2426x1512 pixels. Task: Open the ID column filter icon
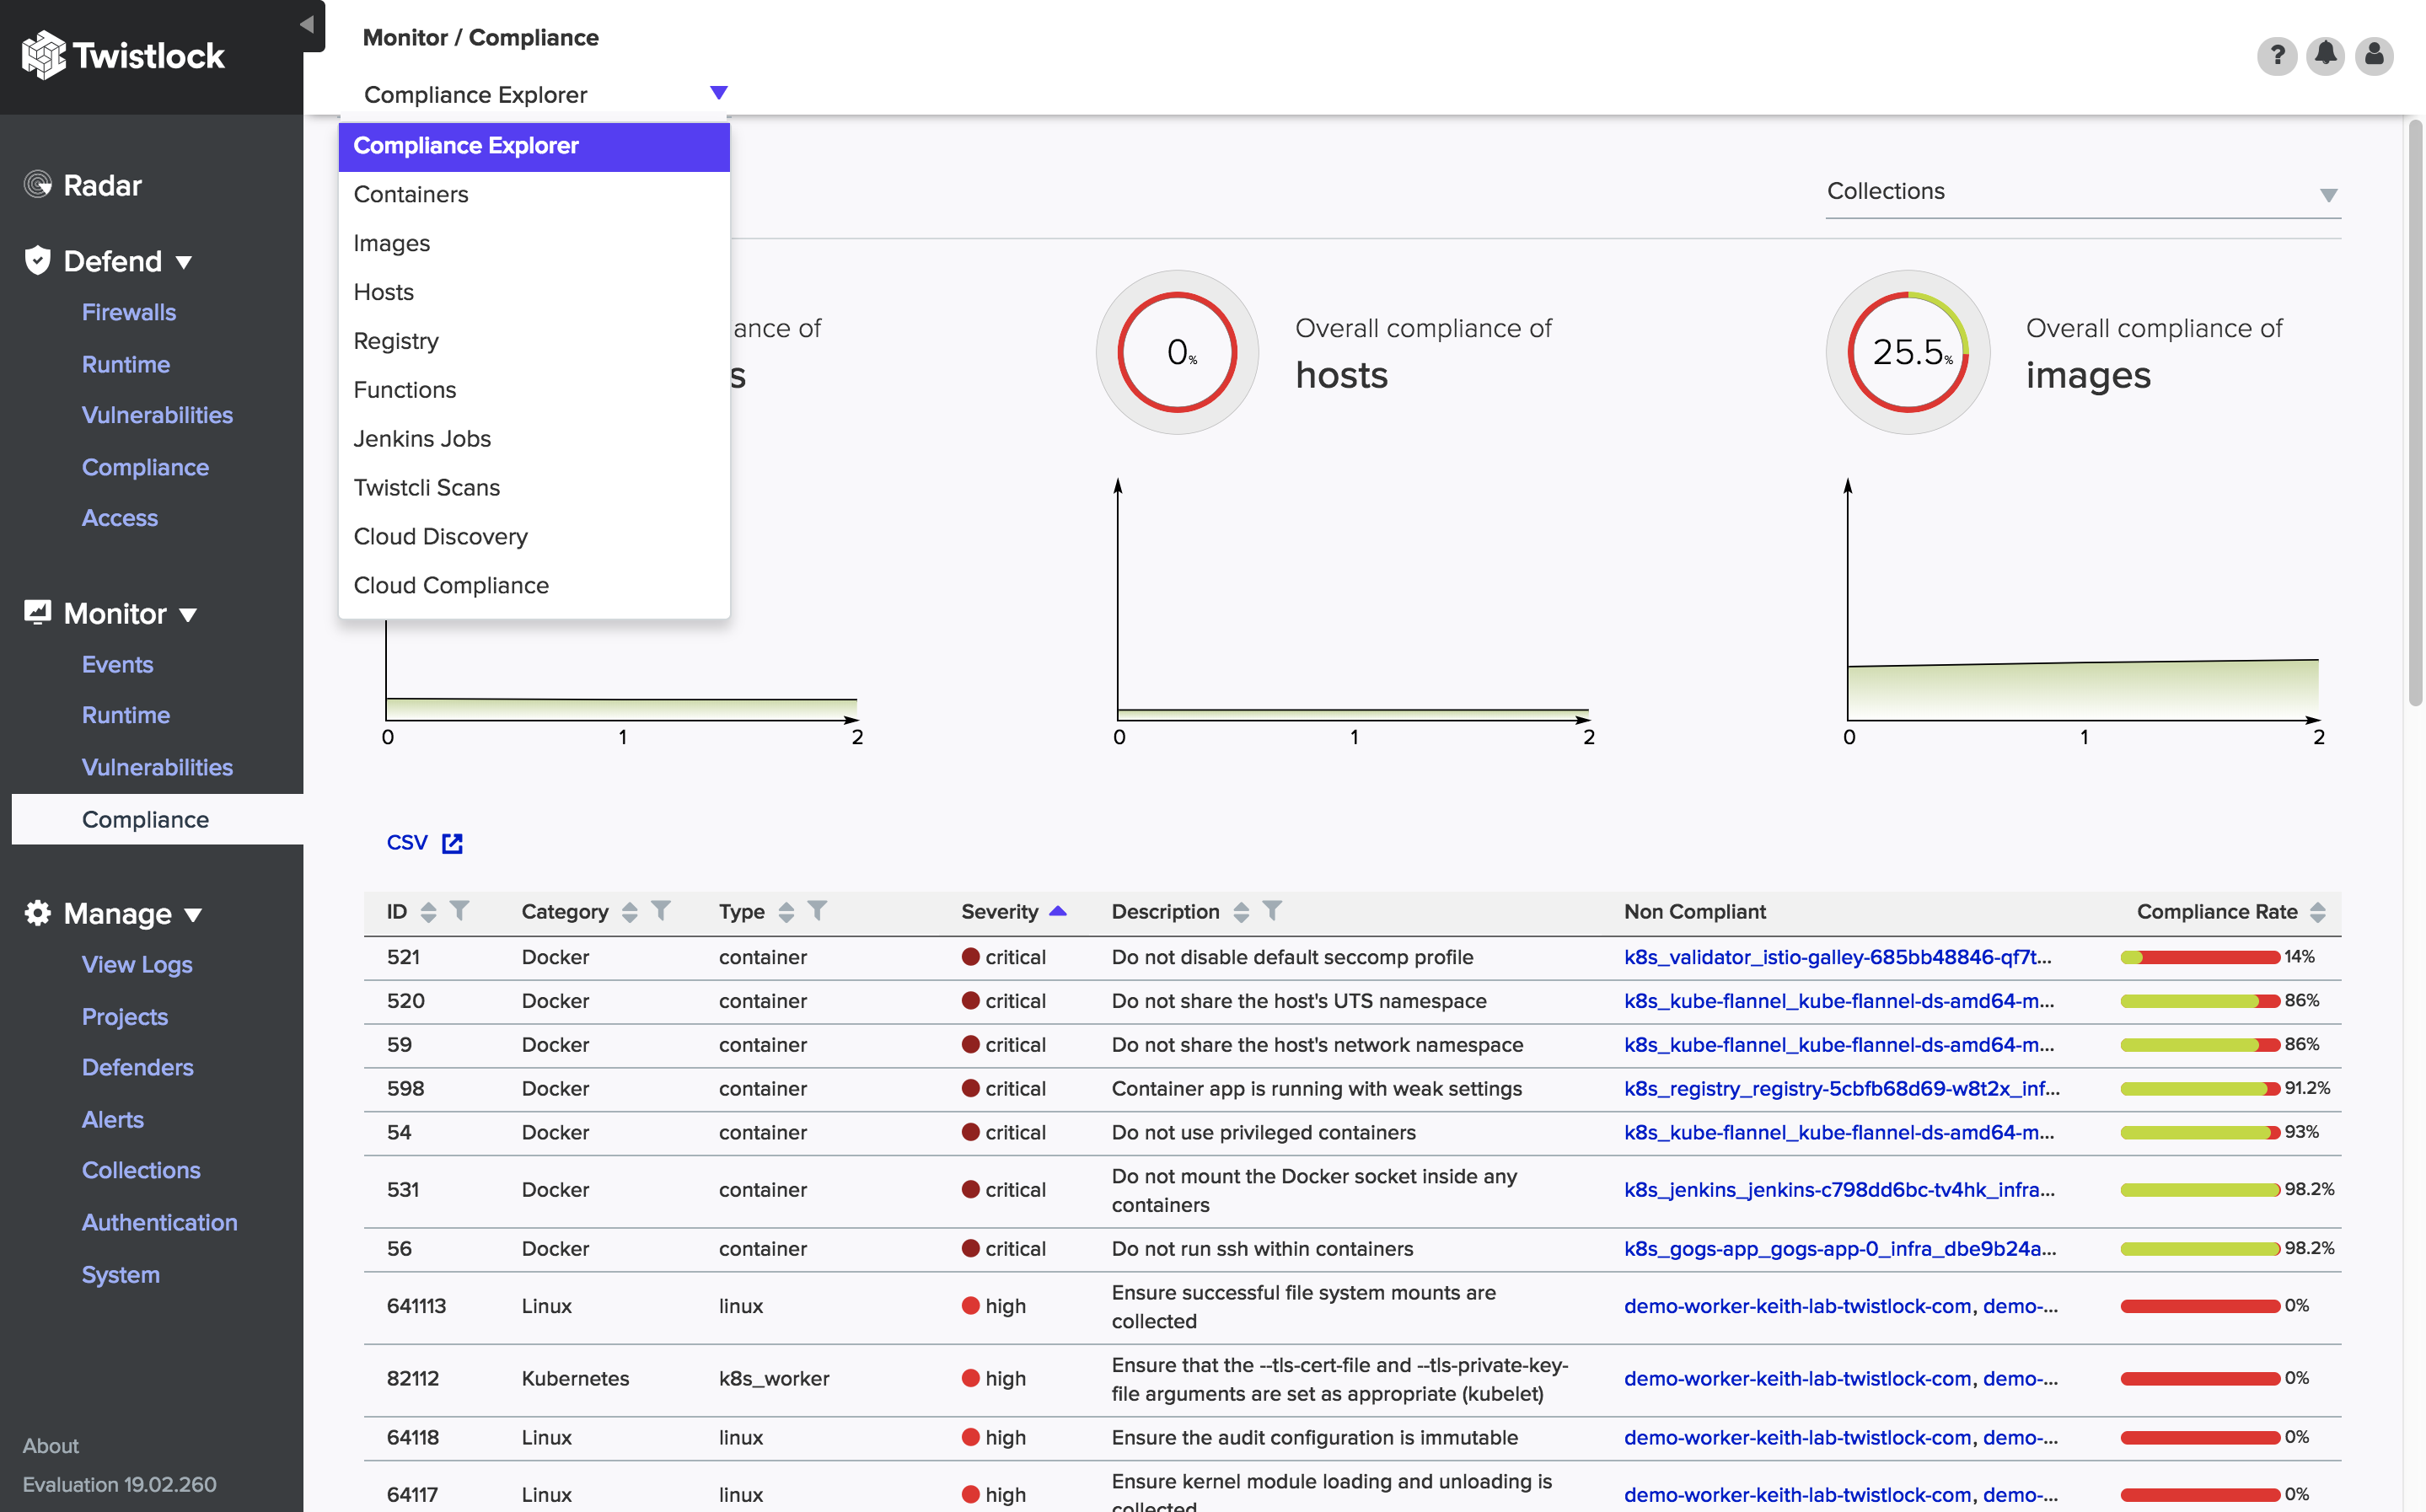click(459, 911)
